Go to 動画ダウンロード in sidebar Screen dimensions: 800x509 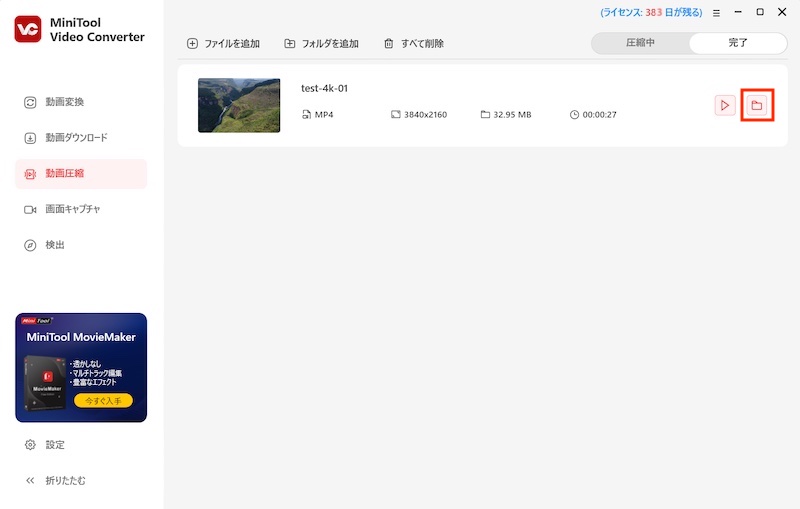(75, 138)
